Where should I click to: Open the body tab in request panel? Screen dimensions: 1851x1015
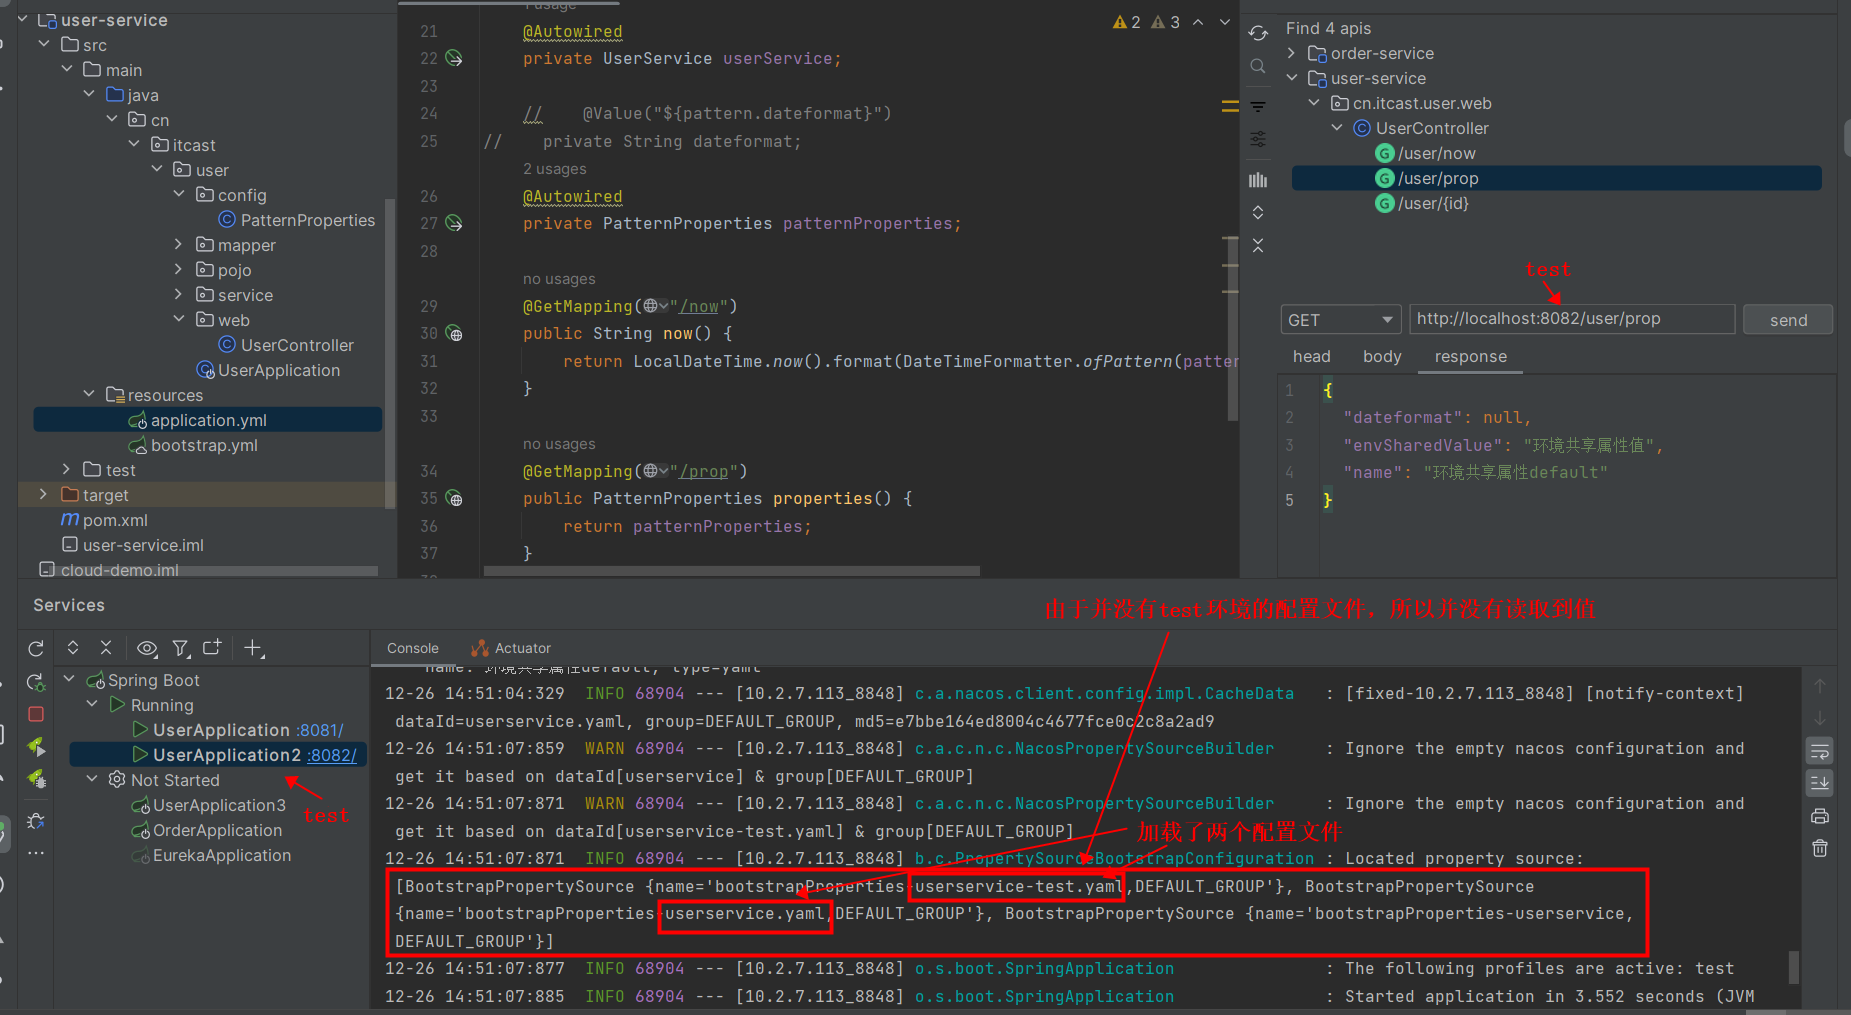(1381, 357)
